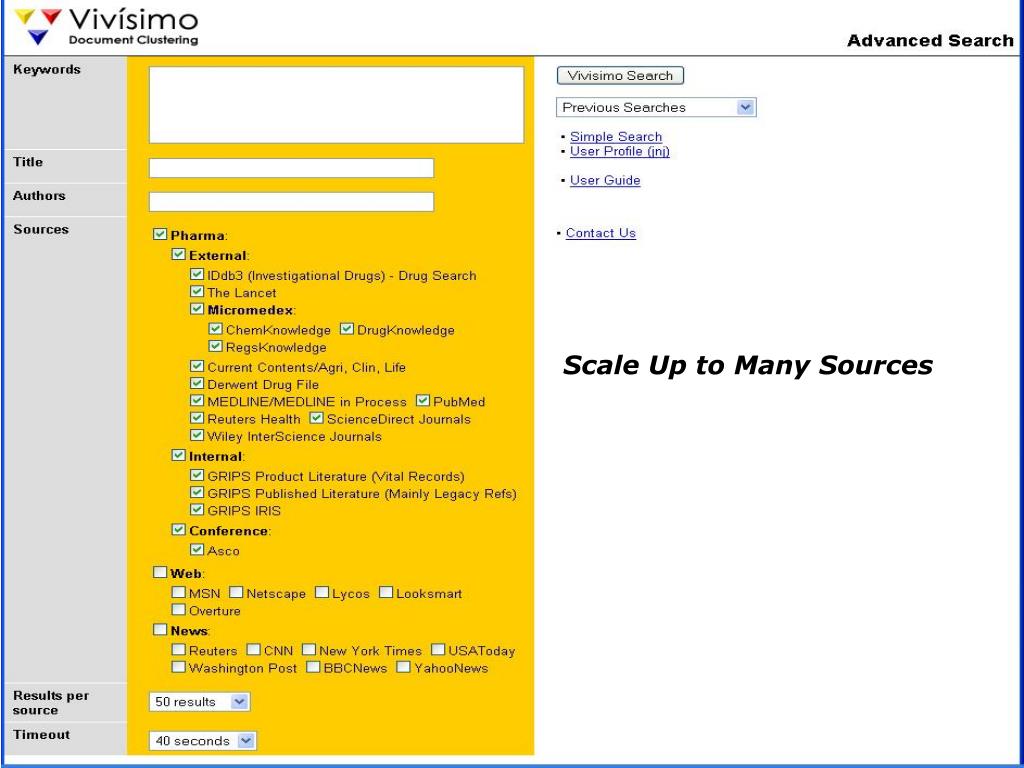Check the News group checkbox
Image resolution: width=1024 pixels, height=768 pixels.
click(x=160, y=630)
